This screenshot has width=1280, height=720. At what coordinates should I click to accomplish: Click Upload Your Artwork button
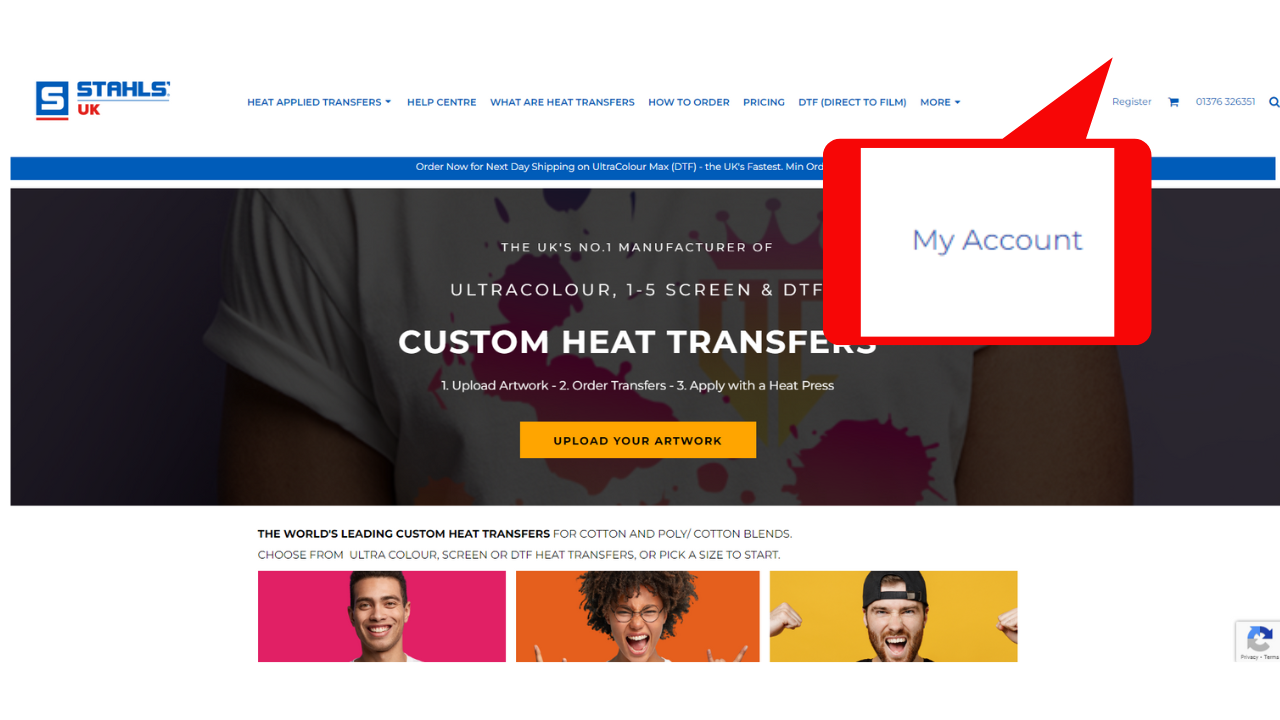pos(638,440)
